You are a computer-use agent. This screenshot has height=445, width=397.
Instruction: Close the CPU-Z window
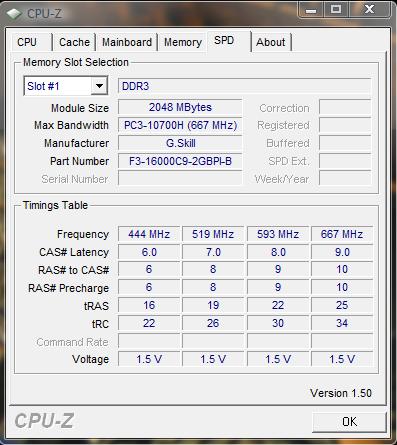369,9
